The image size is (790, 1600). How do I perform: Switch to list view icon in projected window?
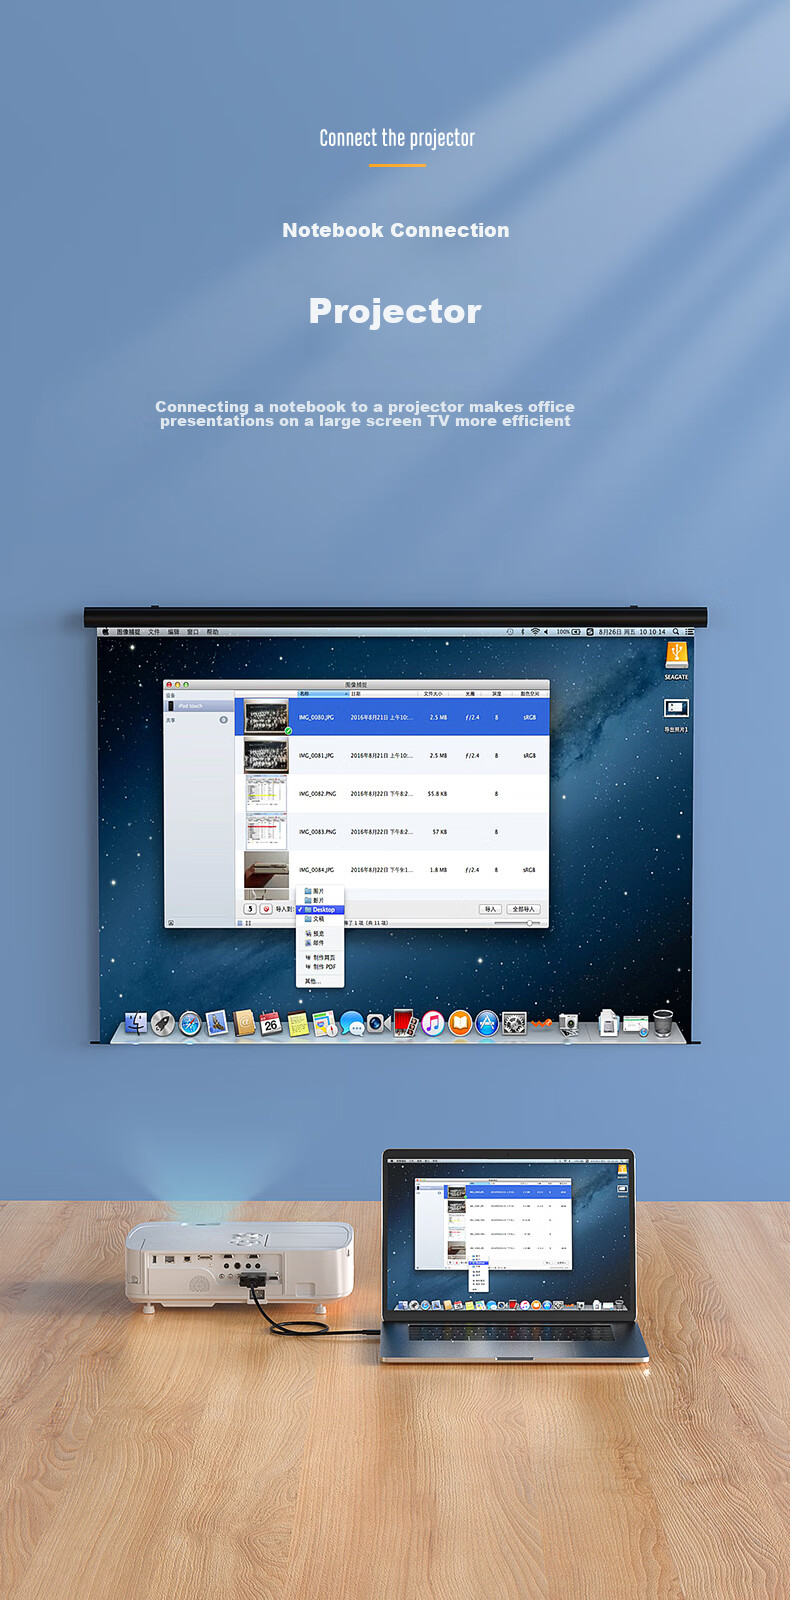point(240,923)
